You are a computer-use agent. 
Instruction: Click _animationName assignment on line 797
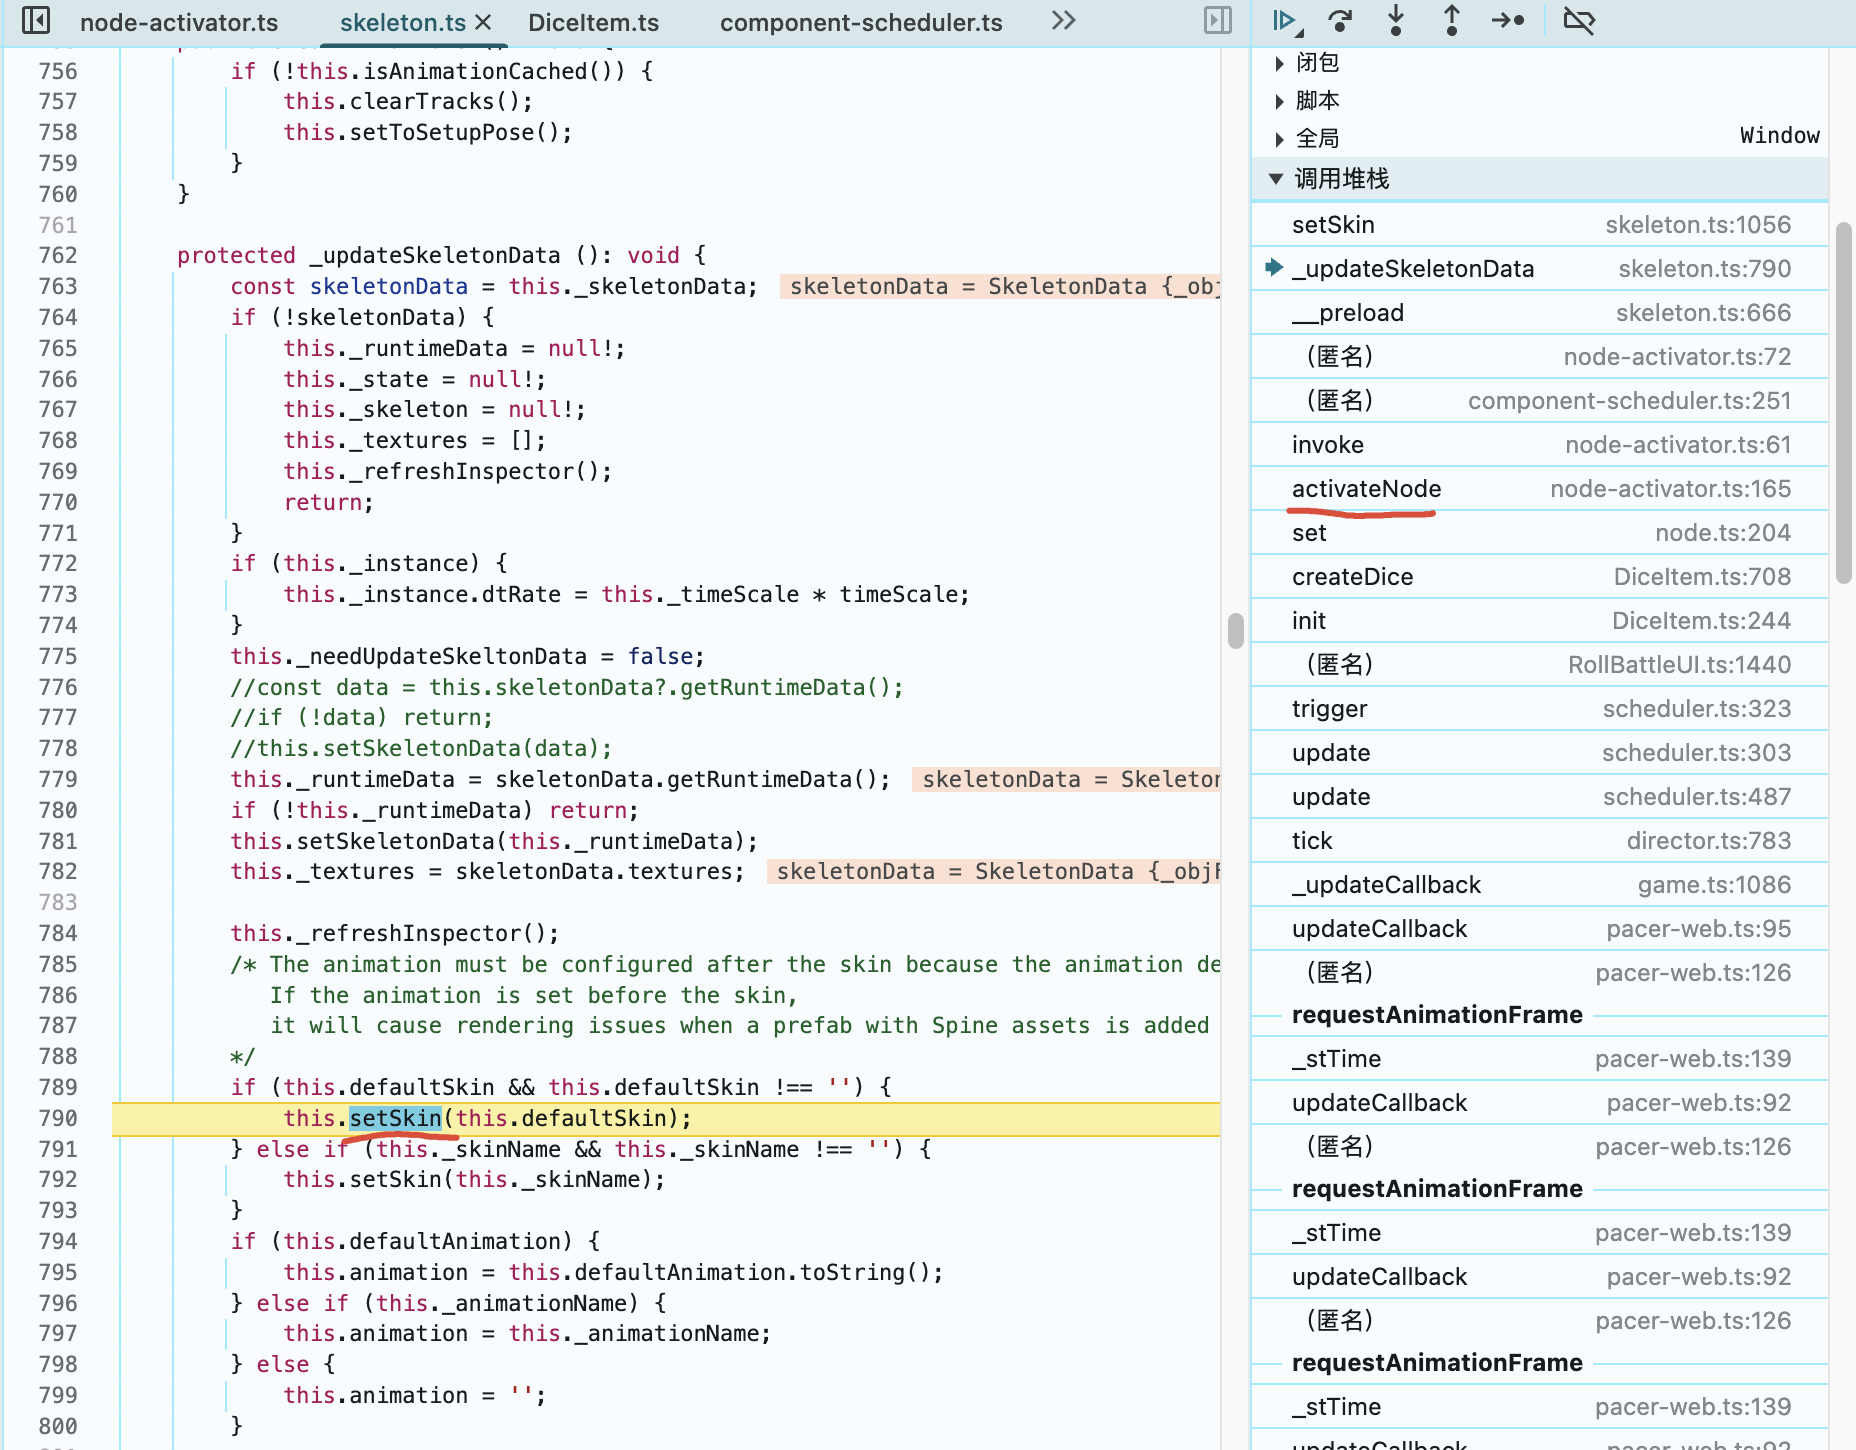tap(527, 1333)
